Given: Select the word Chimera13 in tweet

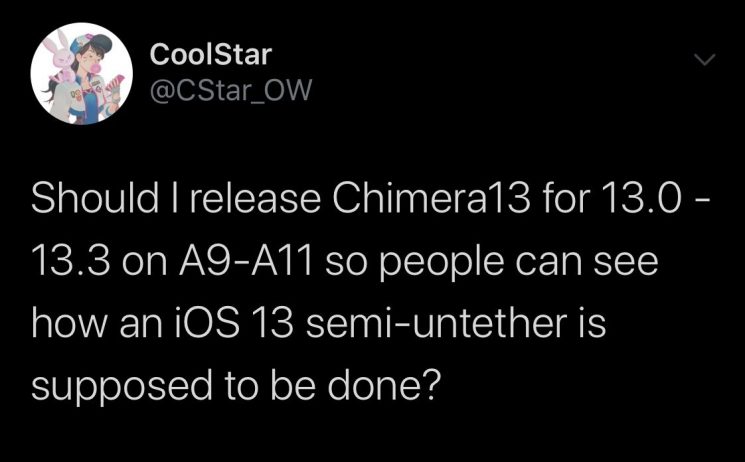Looking at the screenshot, I should coord(431,198).
